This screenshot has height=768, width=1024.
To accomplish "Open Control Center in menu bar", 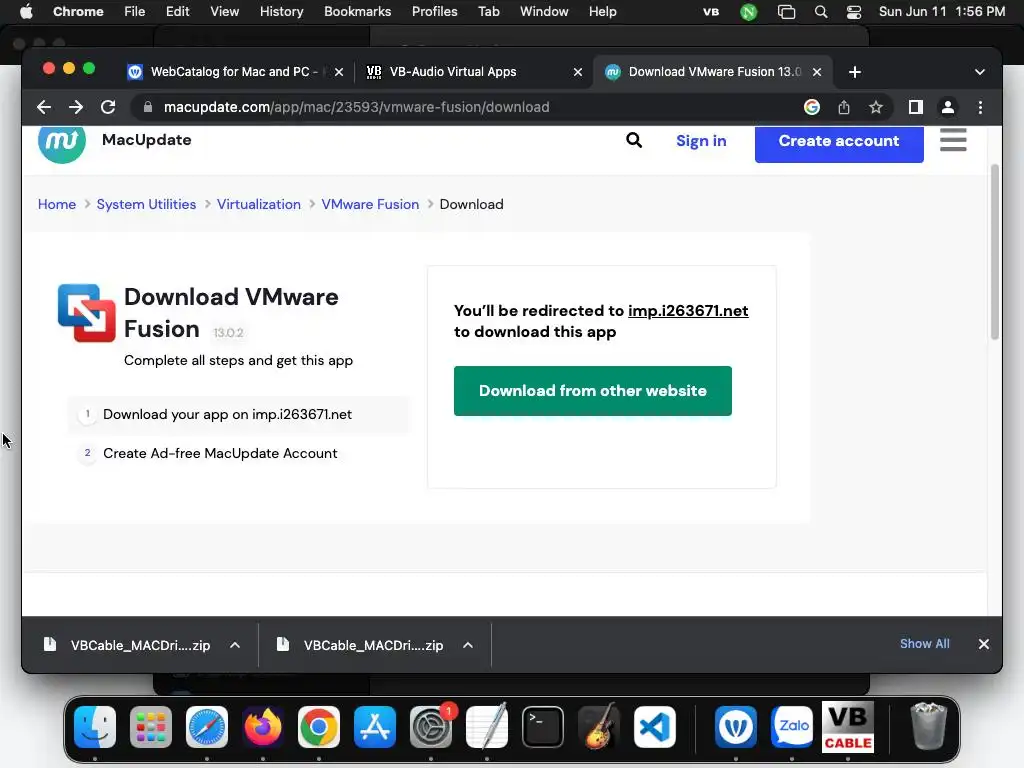I will 854,12.
